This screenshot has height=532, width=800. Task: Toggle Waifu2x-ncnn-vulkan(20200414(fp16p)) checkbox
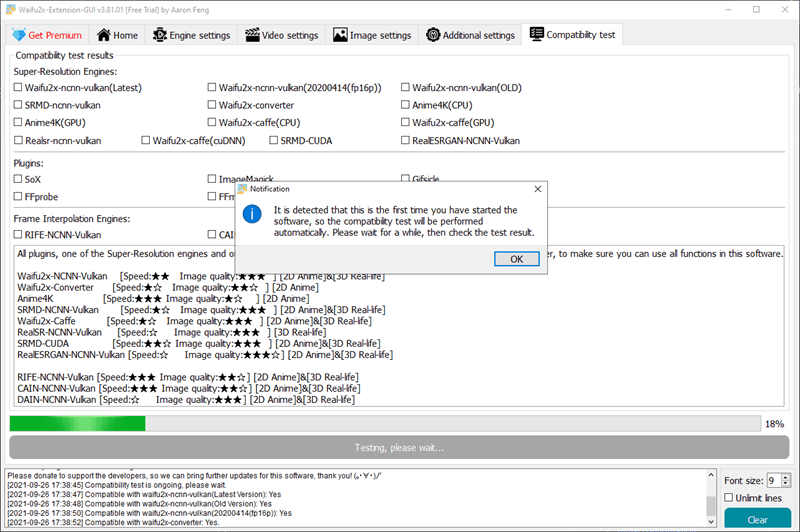tap(212, 87)
